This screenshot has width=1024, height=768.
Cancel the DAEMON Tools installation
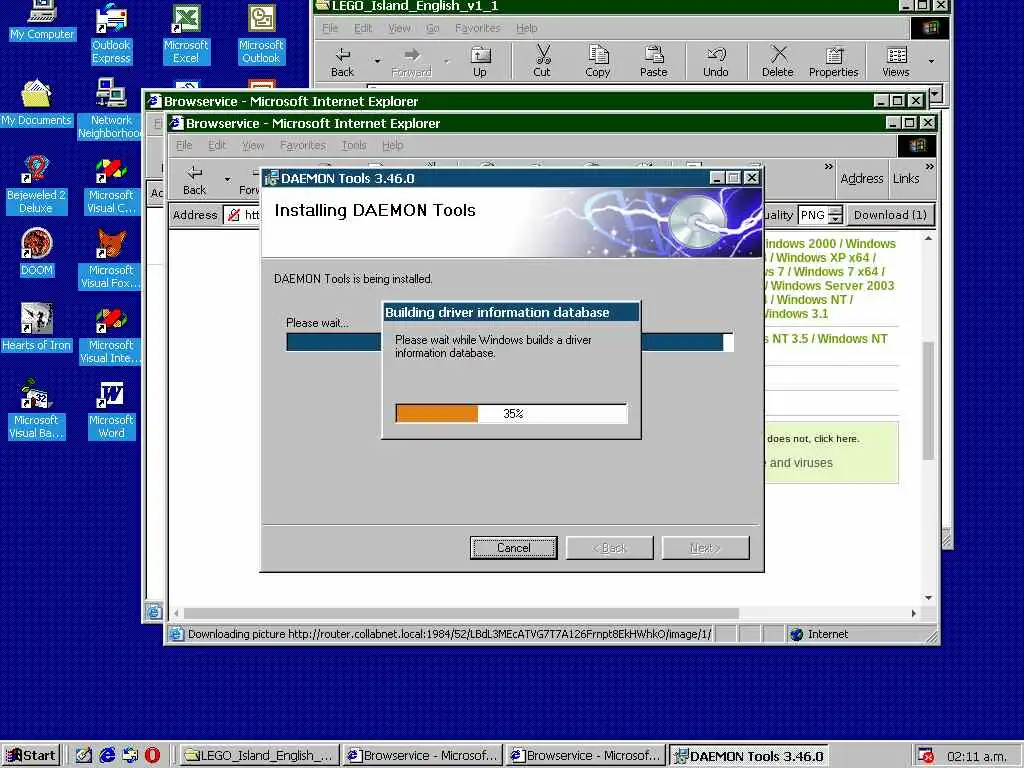click(513, 548)
